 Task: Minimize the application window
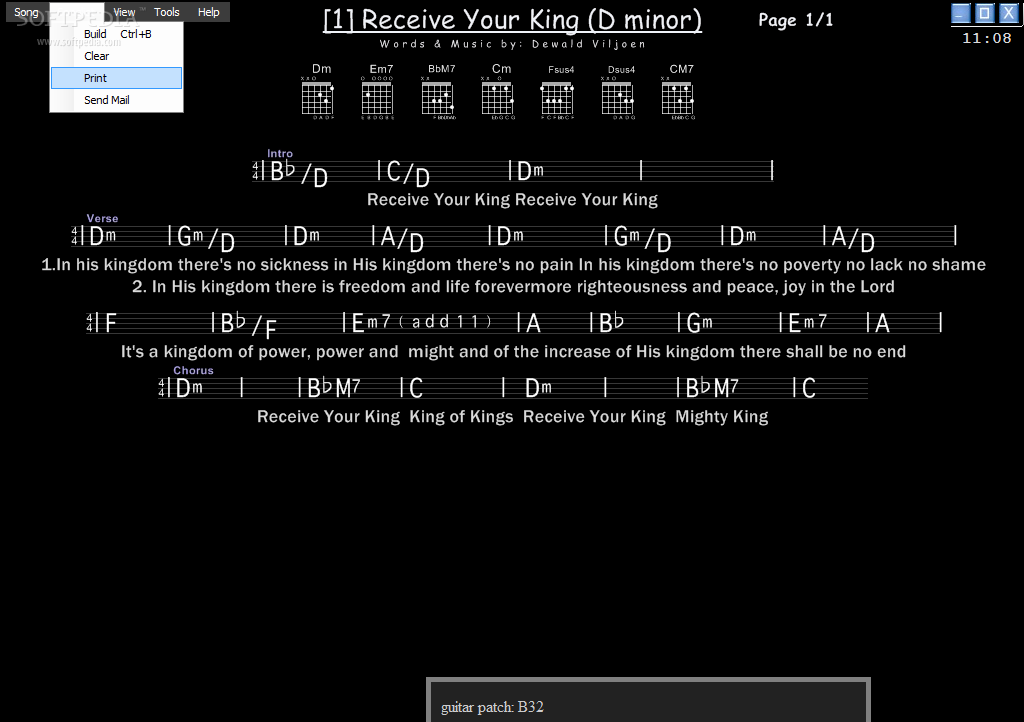[961, 13]
